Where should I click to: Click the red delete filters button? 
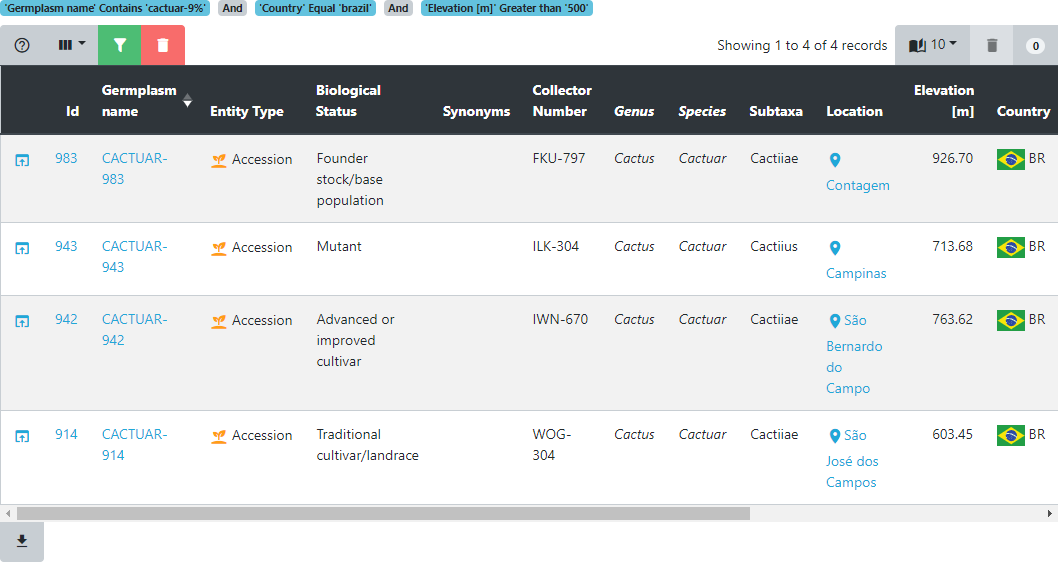[163, 45]
